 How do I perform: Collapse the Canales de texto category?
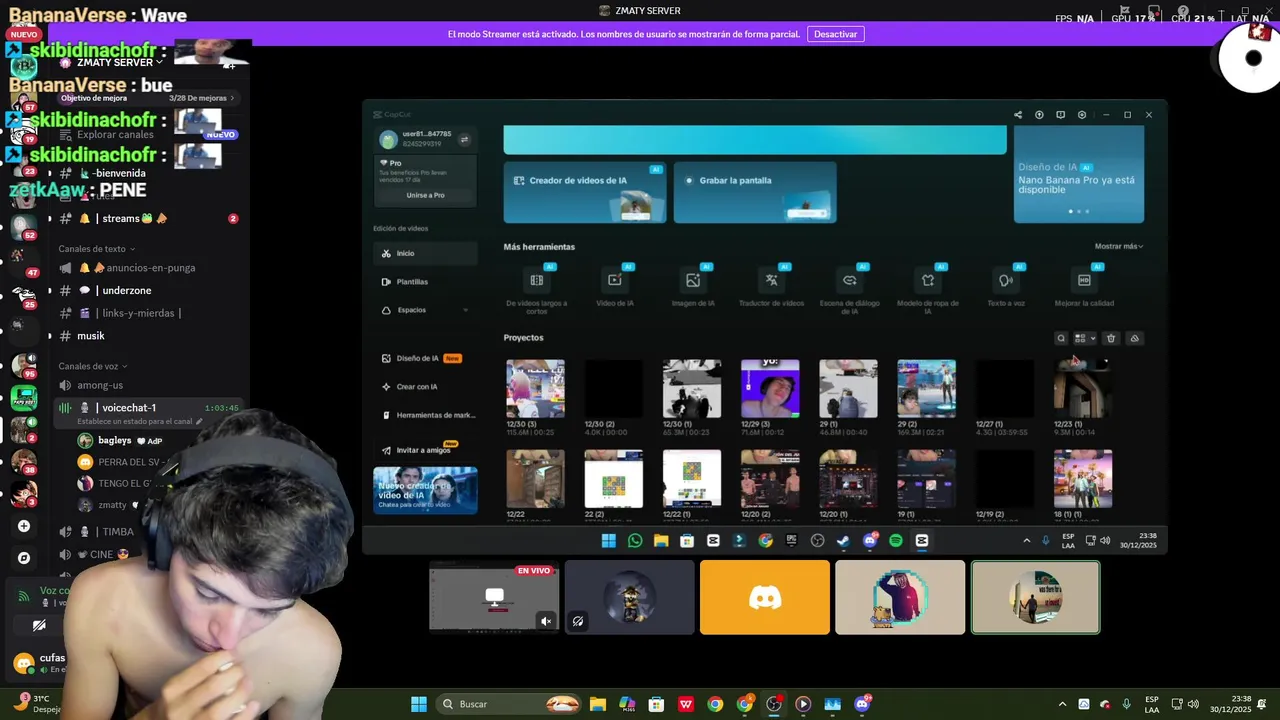click(x=96, y=249)
